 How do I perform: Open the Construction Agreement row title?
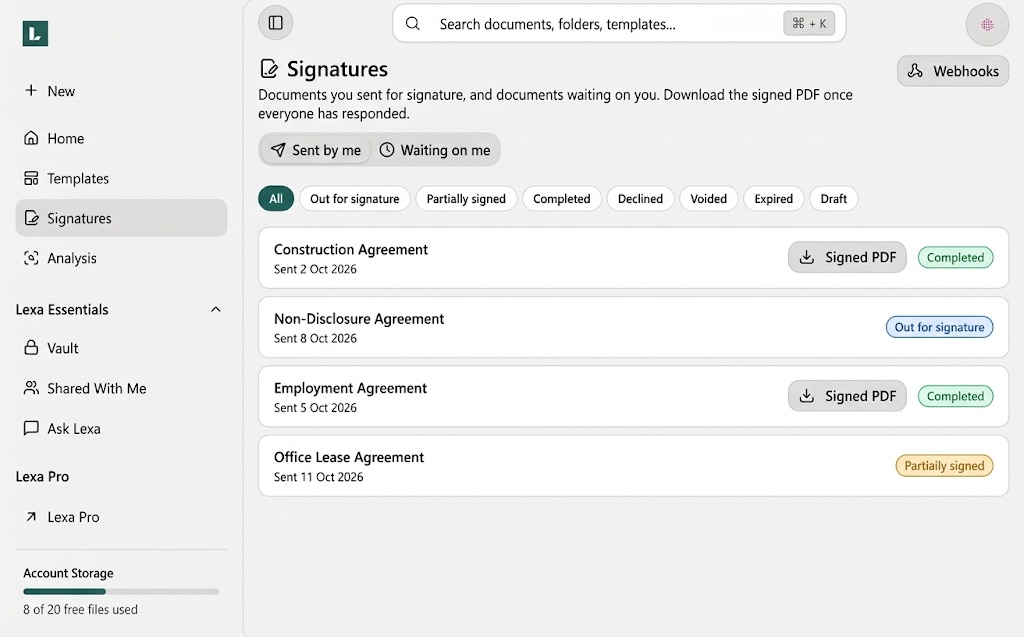point(351,249)
